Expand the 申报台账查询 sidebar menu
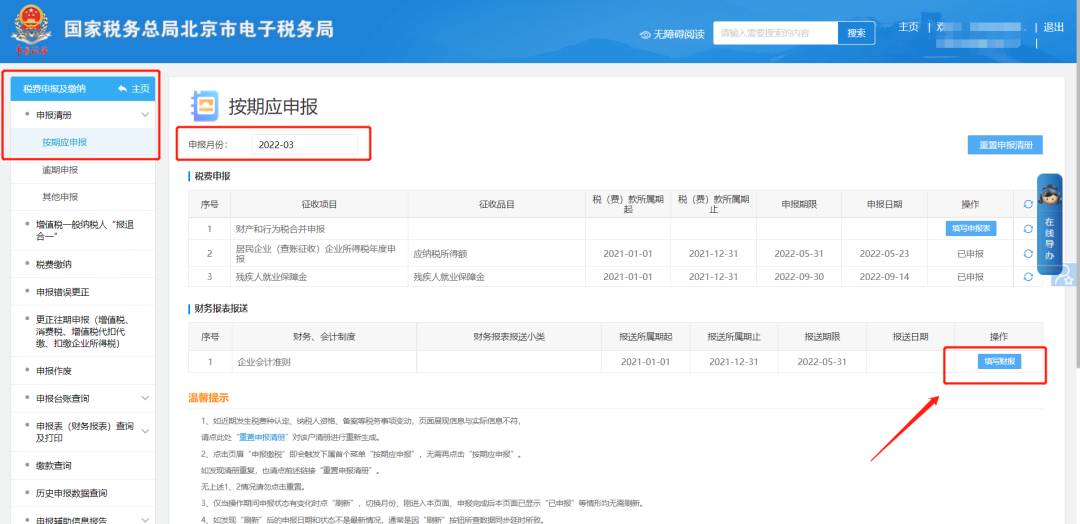This screenshot has height=524, width=1080. coord(145,399)
